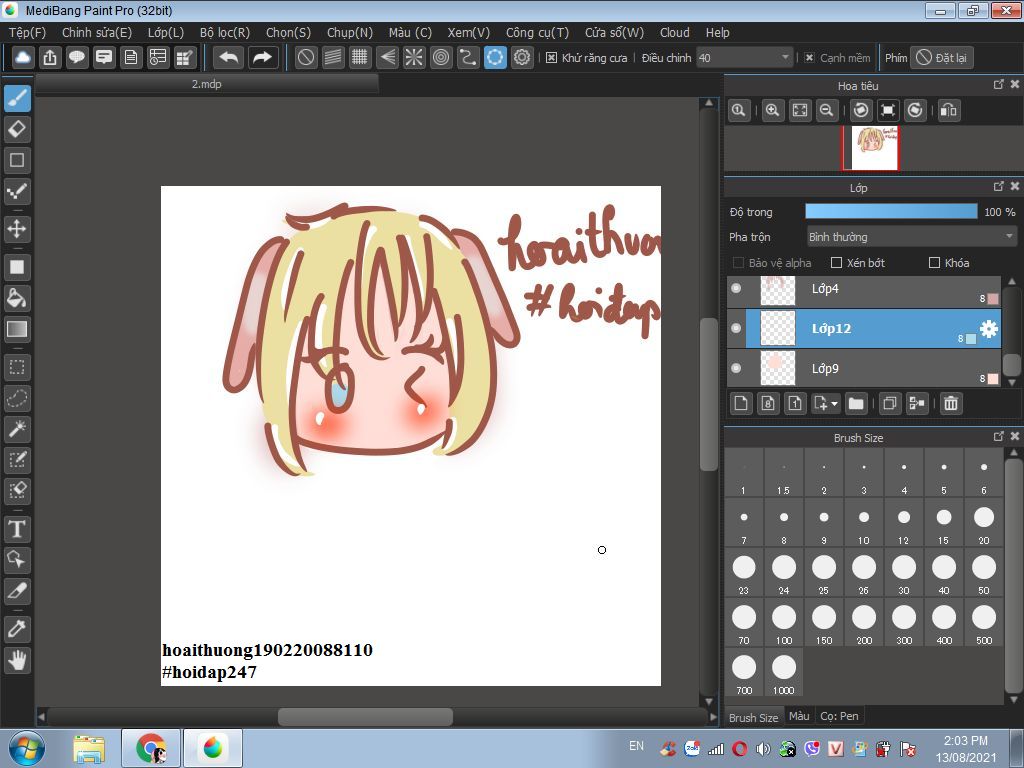Select the Magic Wand tool
1024x768 pixels.
(17, 429)
